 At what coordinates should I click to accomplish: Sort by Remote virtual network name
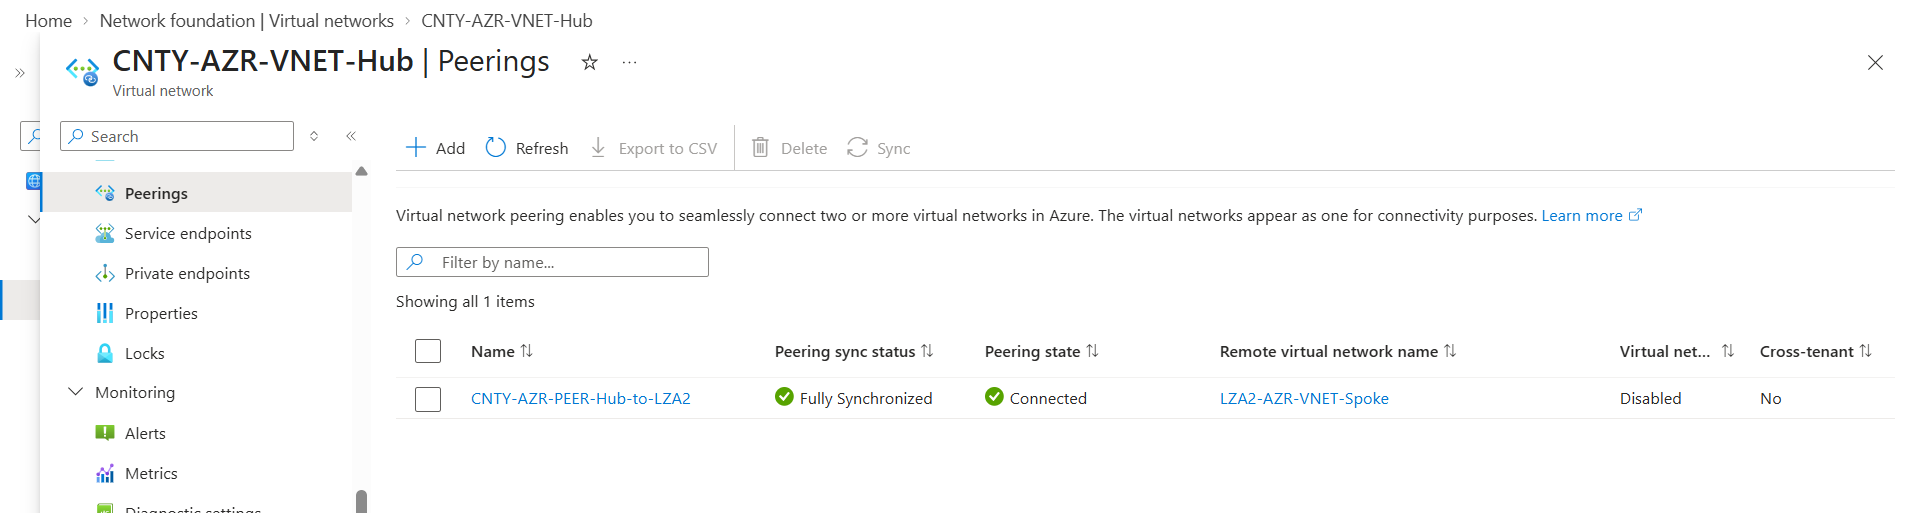tap(1338, 351)
